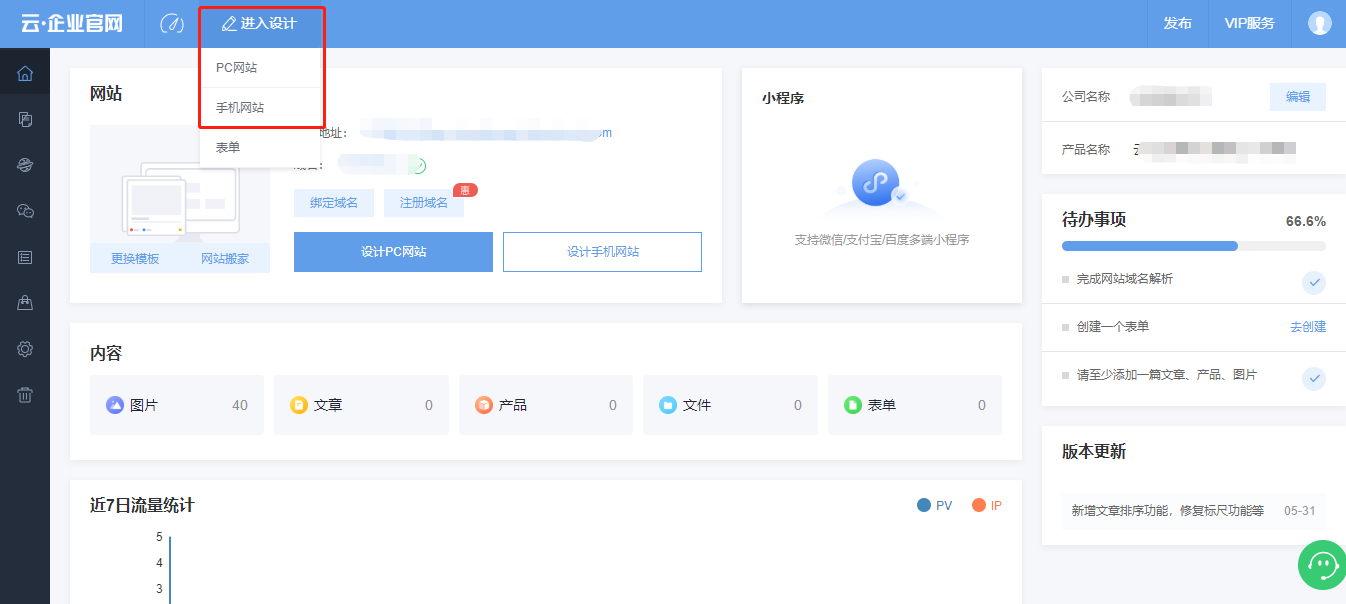The width and height of the screenshot is (1346, 604).
Task: Select PC网站 from the dropdown
Action: click(x=237, y=68)
